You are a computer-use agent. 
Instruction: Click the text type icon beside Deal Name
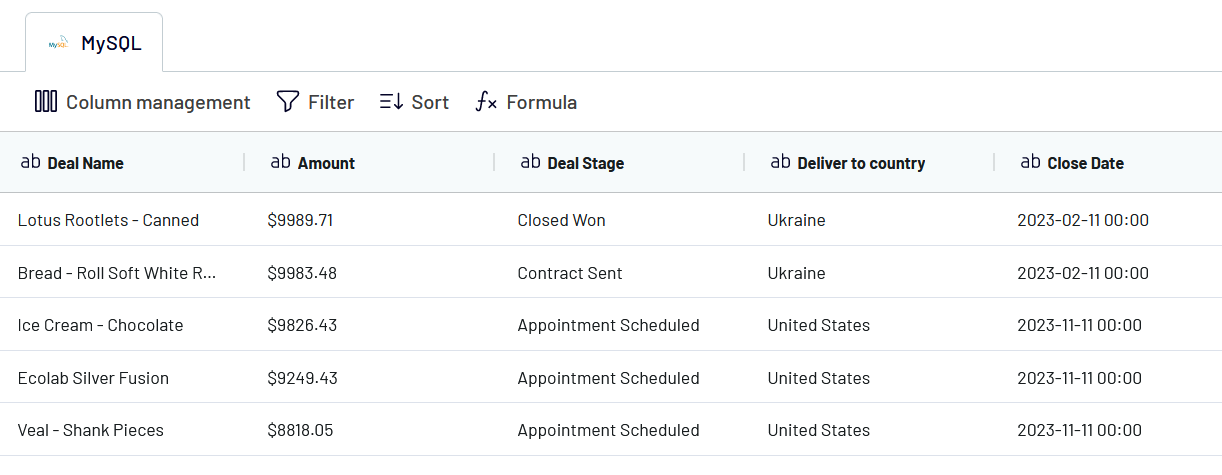click(x=31, y=162)
